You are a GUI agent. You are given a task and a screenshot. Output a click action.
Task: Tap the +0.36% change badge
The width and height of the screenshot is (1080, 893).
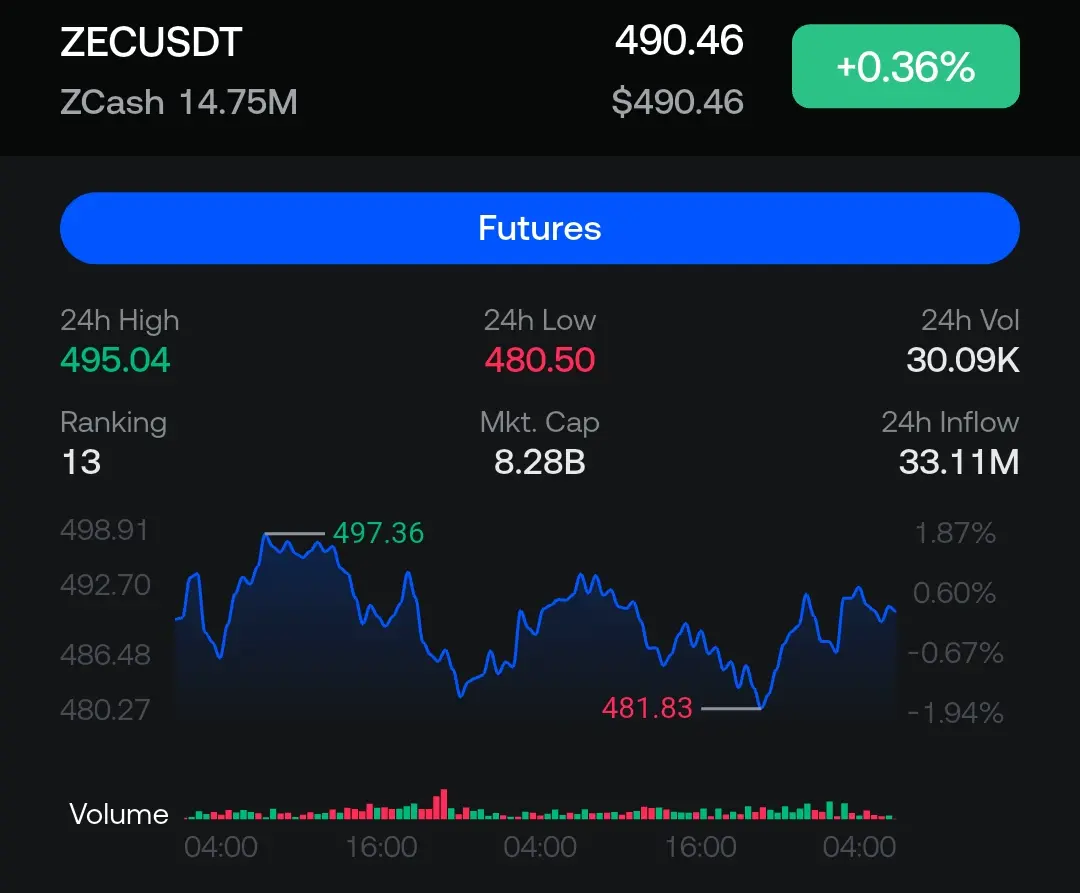click(906, 66)
